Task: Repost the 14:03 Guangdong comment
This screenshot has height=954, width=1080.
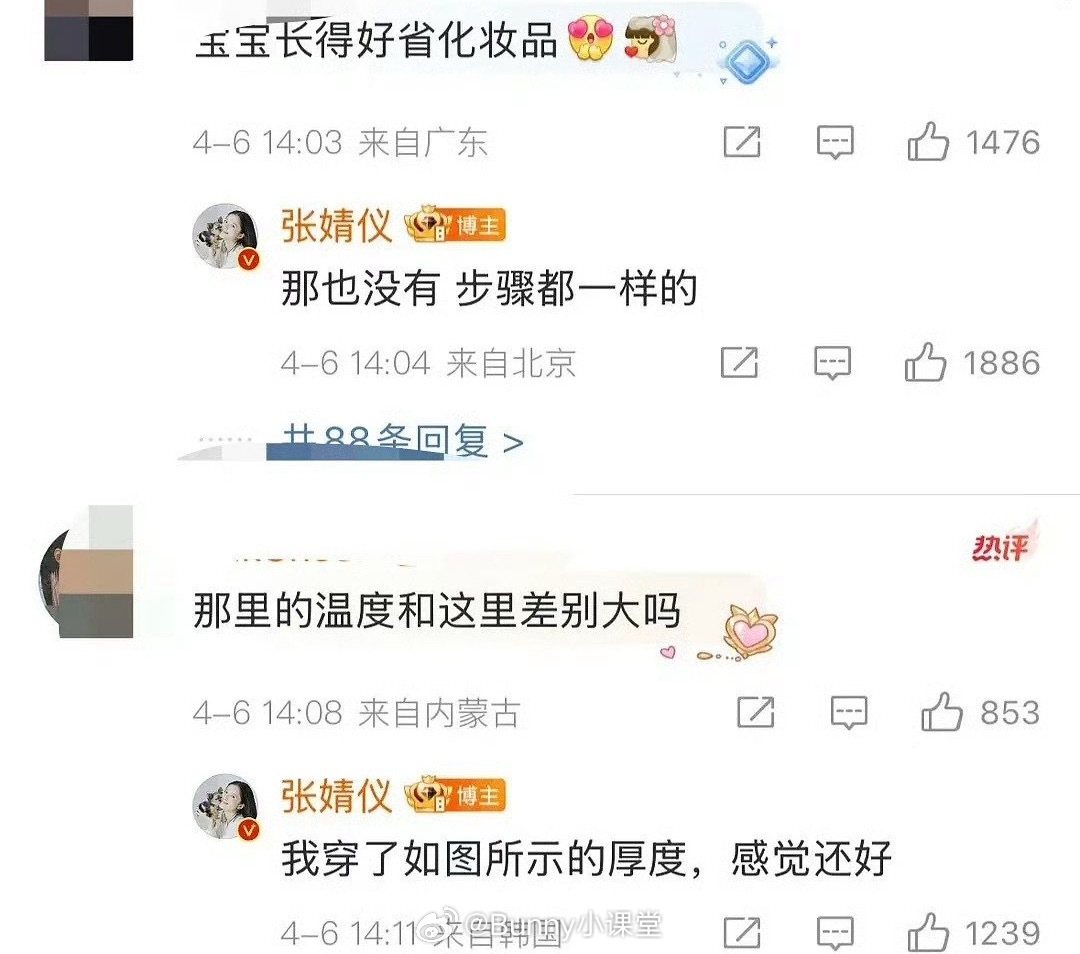Action: [x=742, y=143]
